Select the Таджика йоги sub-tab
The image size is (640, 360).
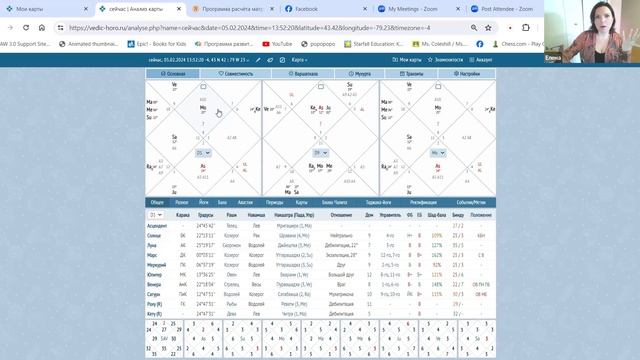[x=378, y=202]
